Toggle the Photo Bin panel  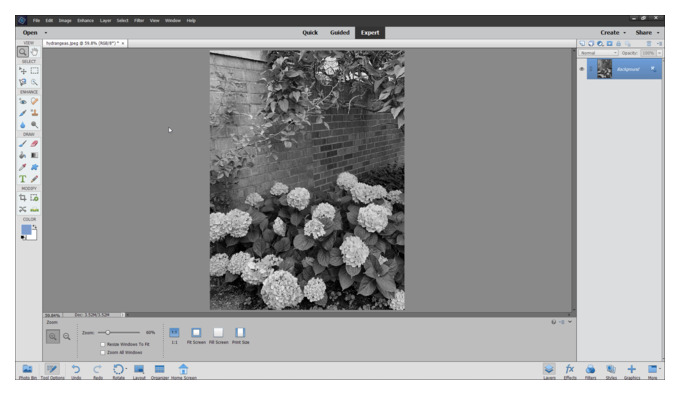(x=27, y=372)
